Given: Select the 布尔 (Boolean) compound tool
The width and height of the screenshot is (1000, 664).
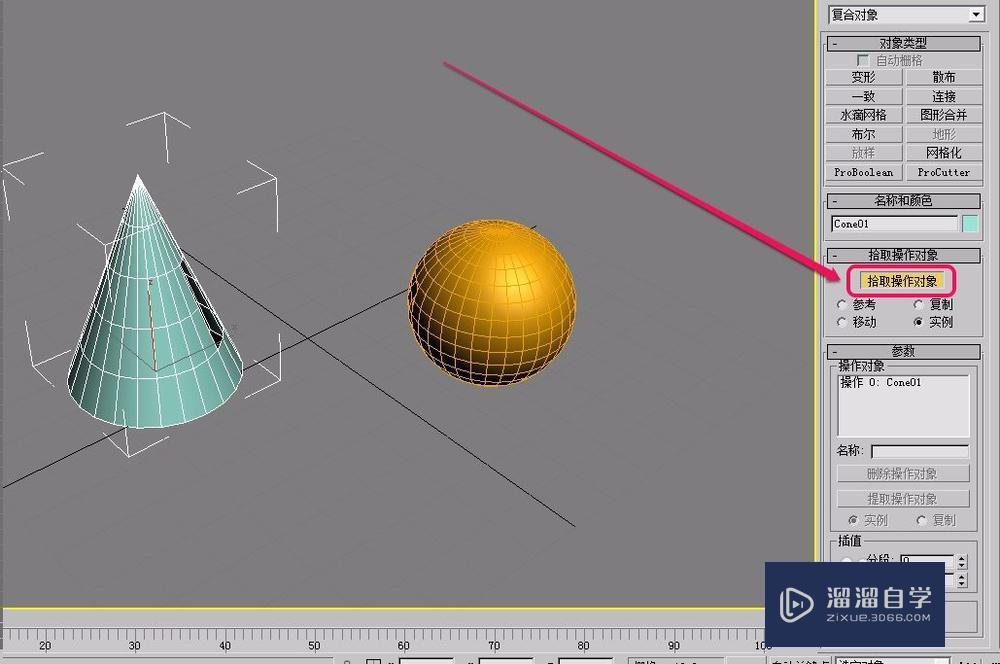Looking at the screenshot, I should tap(862, 133).
